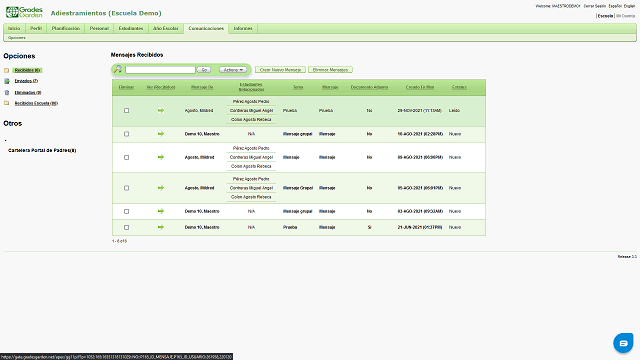Check the box for the 06-AGO-2021 message
The width and height of the screenshot is (640, 360).
point(127,158)
